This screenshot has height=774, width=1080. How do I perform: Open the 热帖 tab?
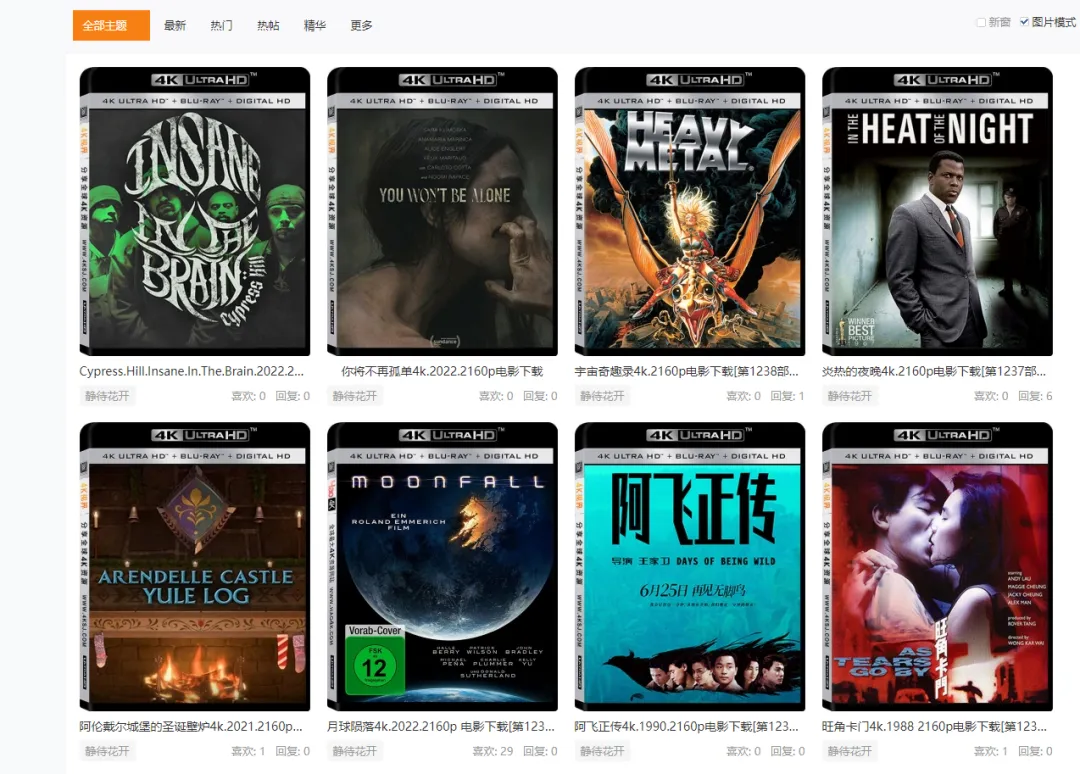point(268,25)
